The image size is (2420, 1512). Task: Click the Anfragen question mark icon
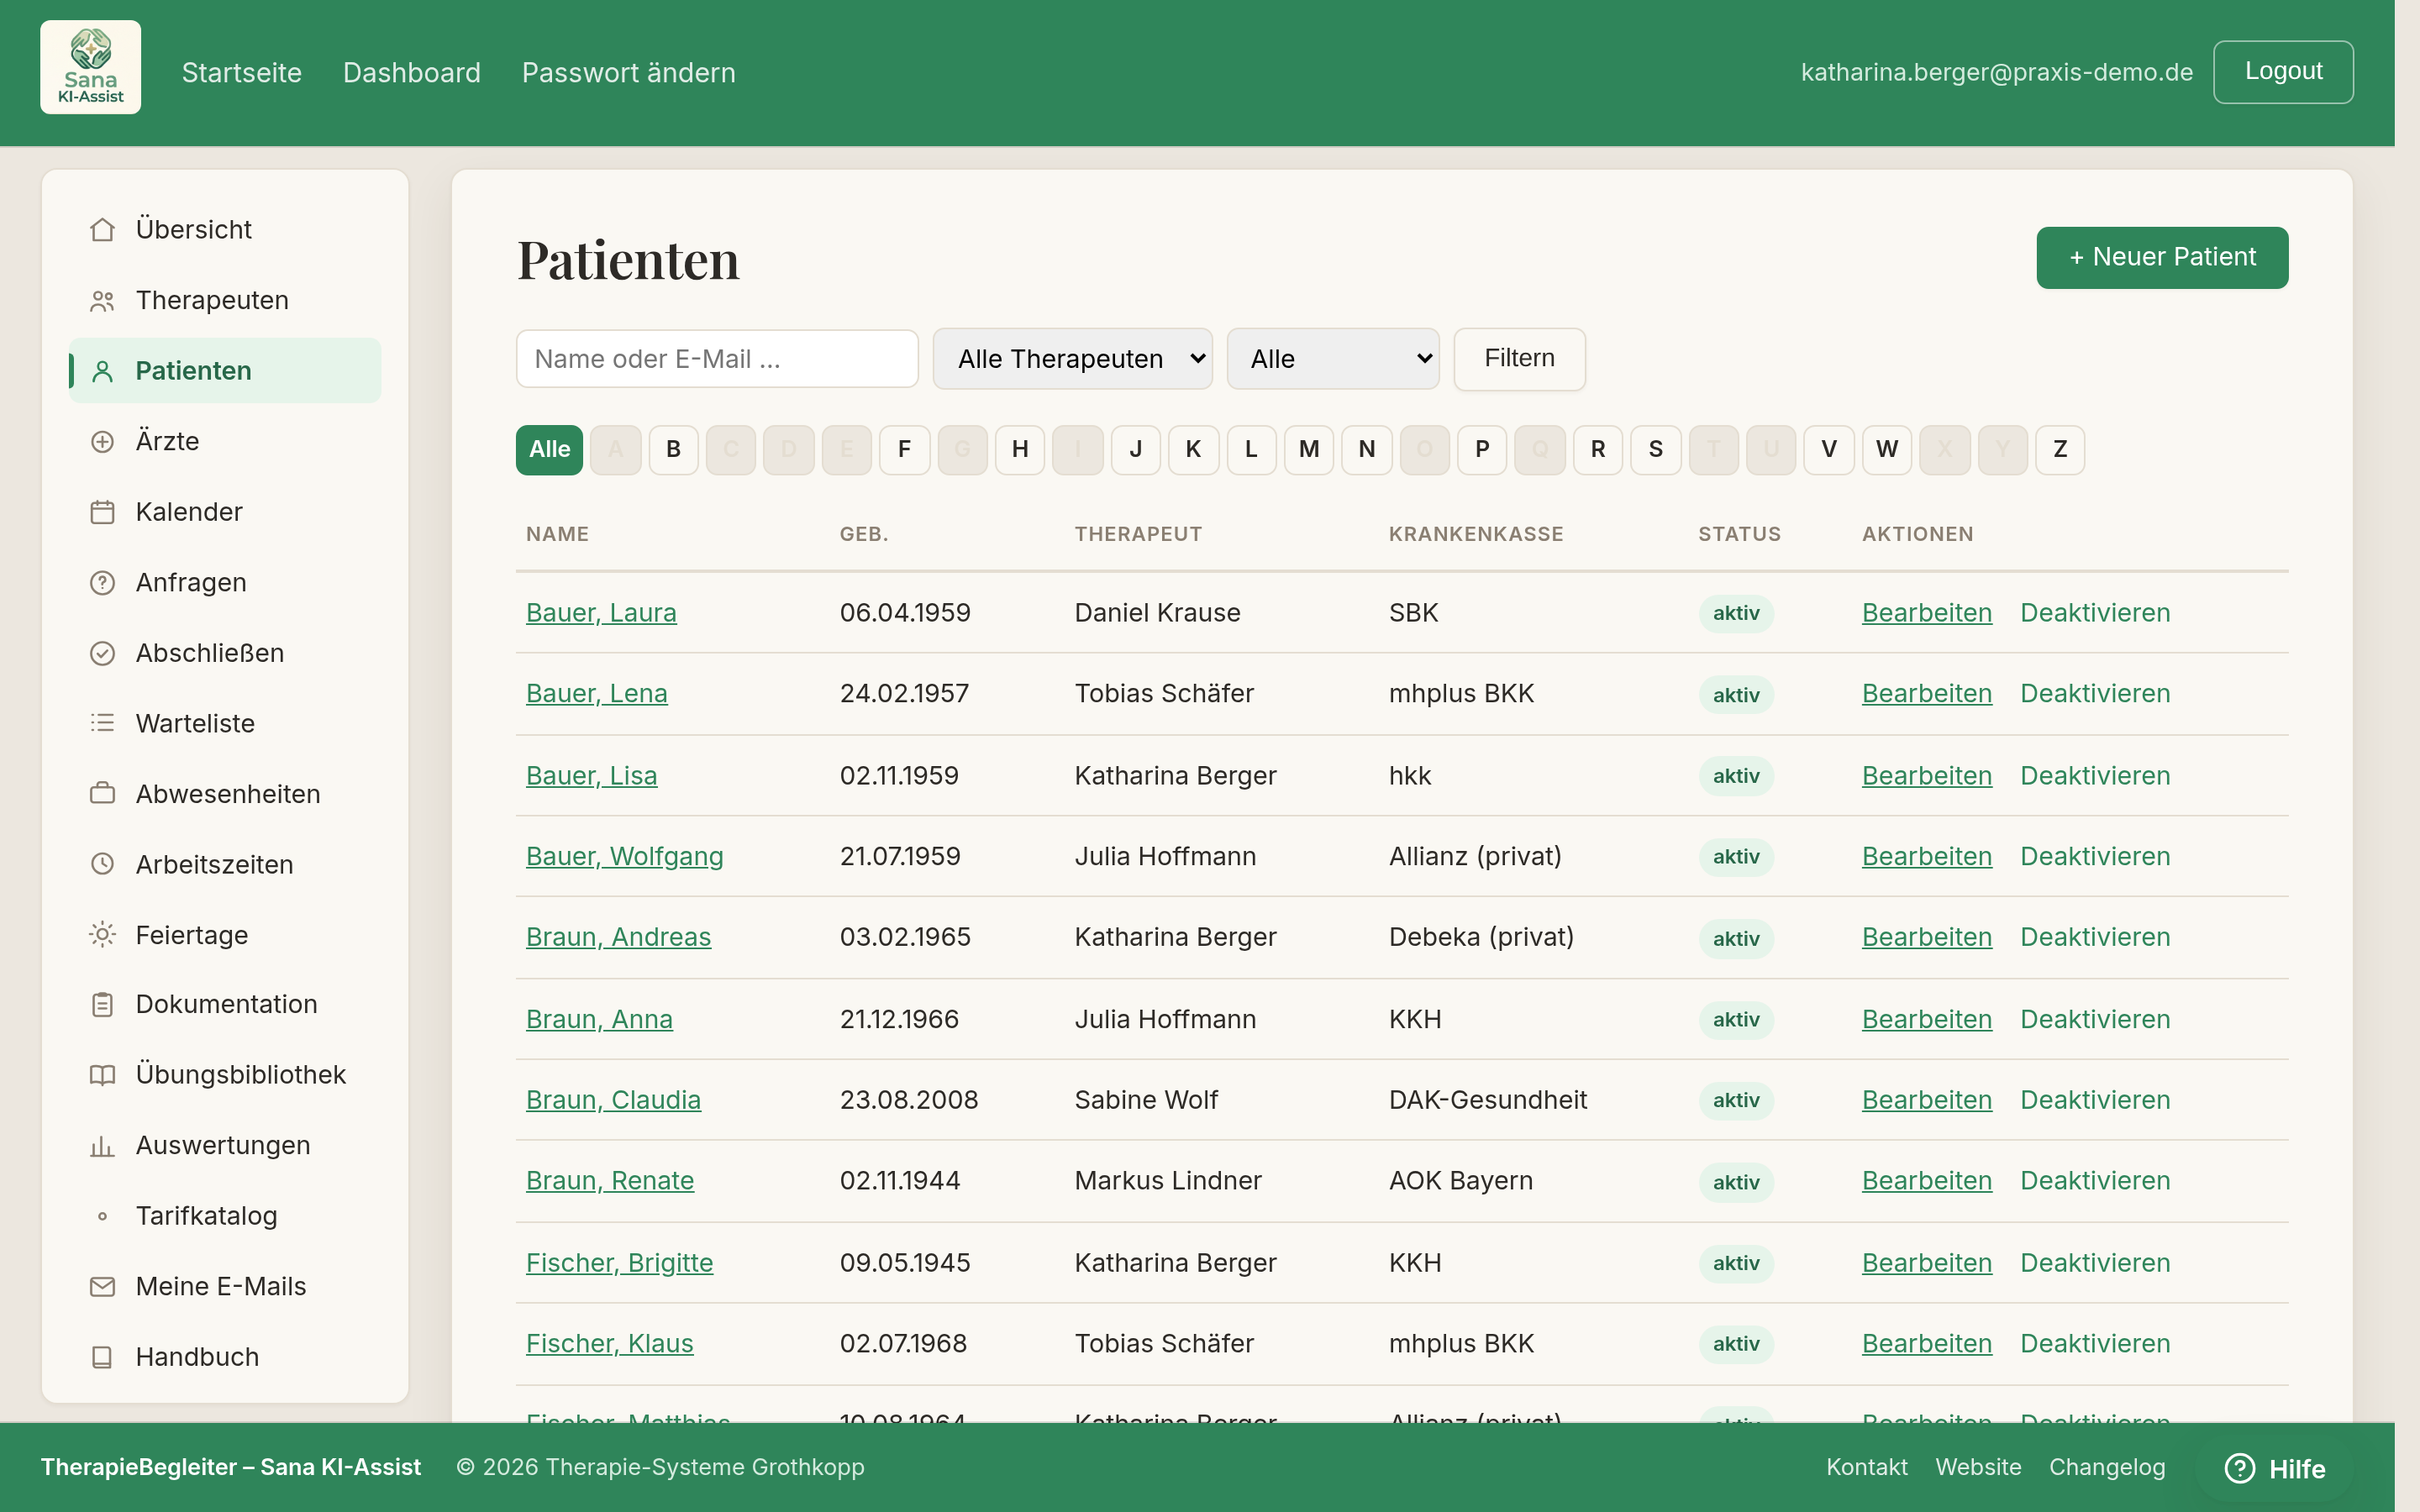pos(102,583)
